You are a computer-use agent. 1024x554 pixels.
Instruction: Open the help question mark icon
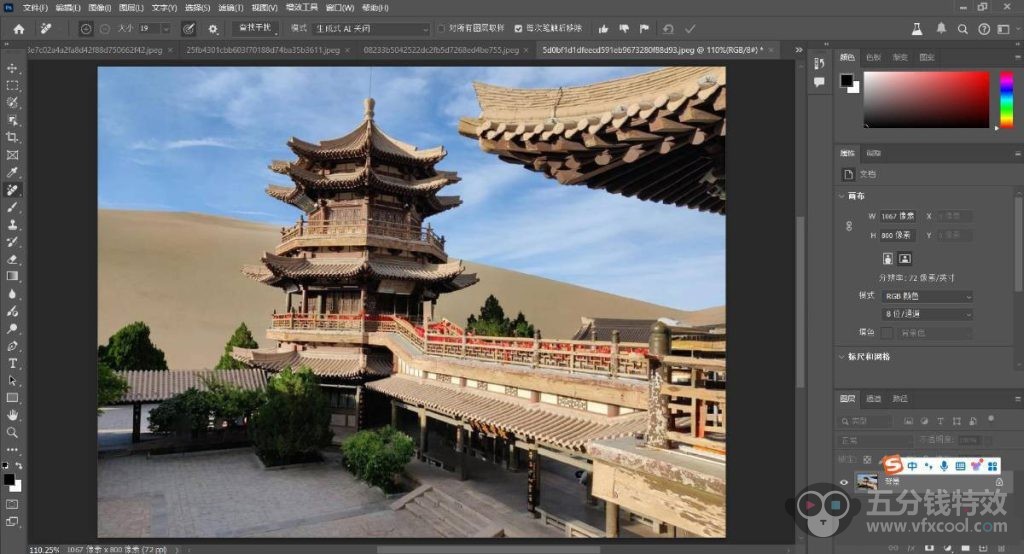pyautogui.click(x=984, y=29)
